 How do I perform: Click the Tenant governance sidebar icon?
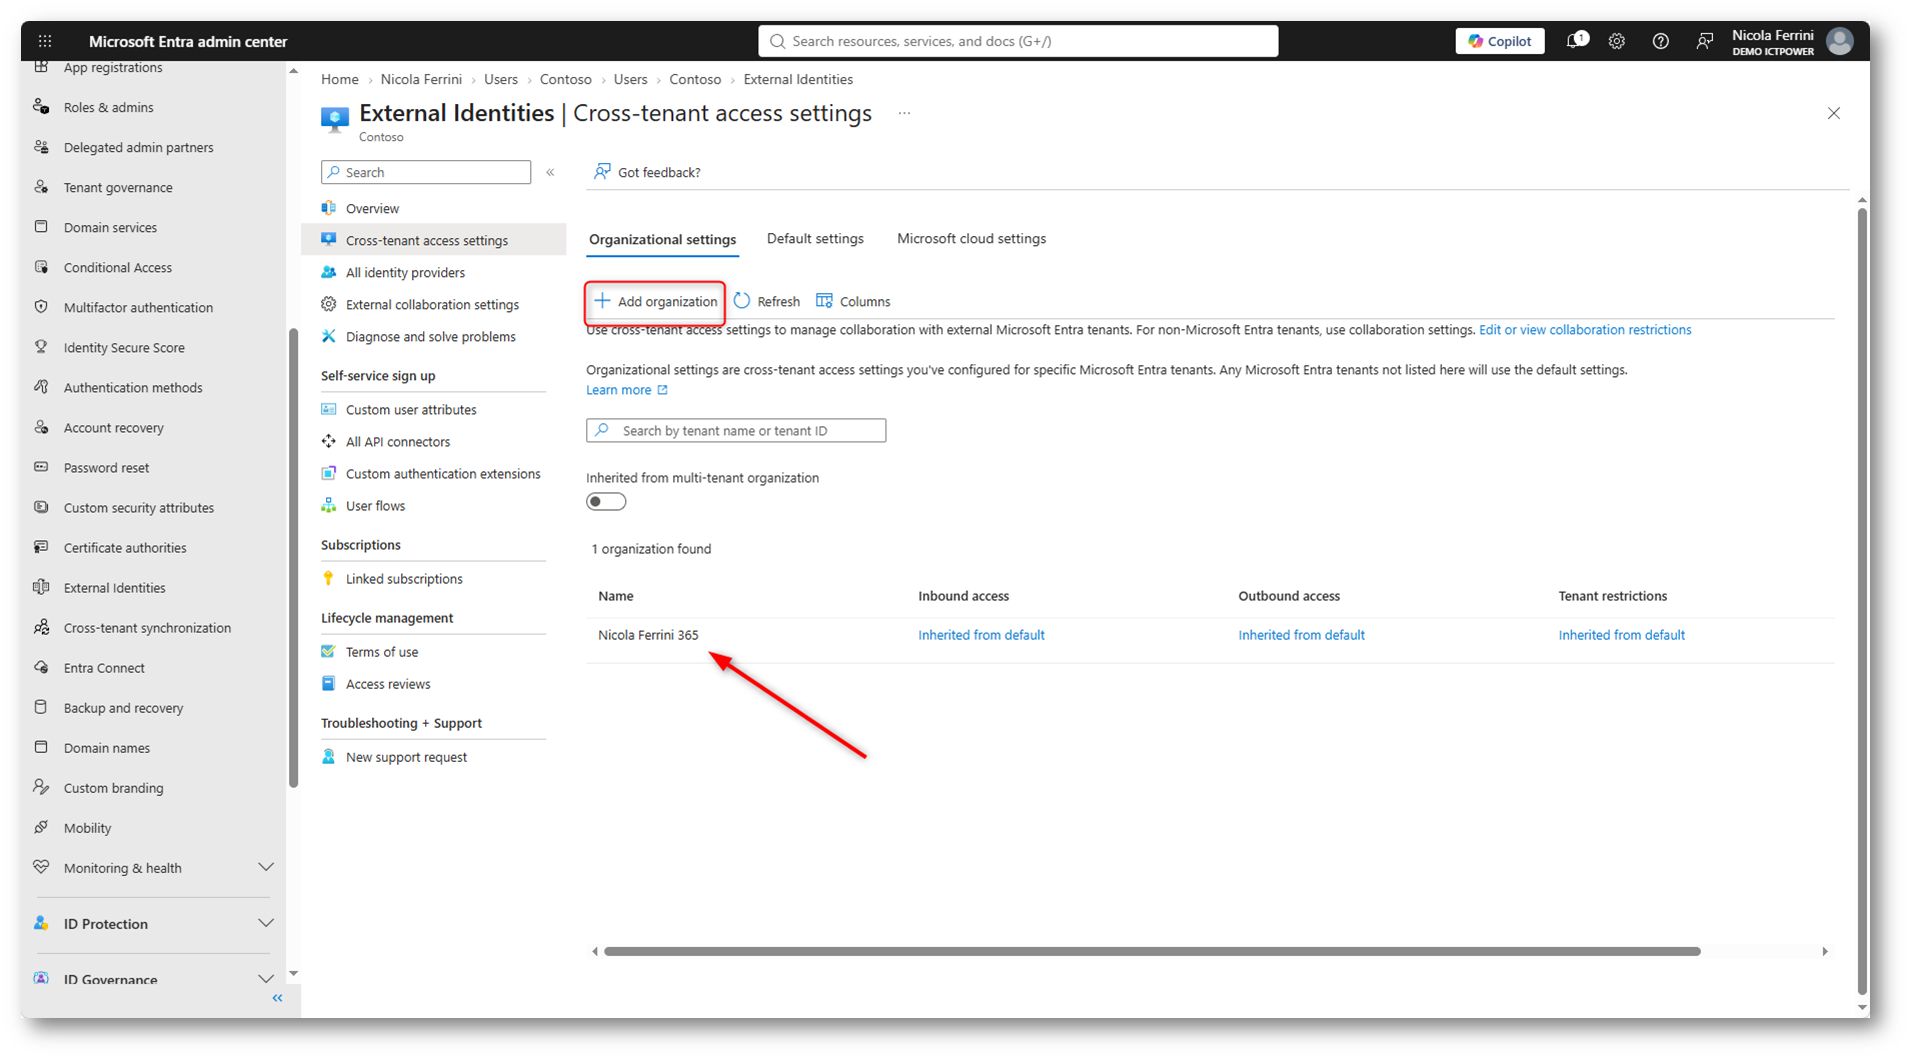(x=41, y=187)
